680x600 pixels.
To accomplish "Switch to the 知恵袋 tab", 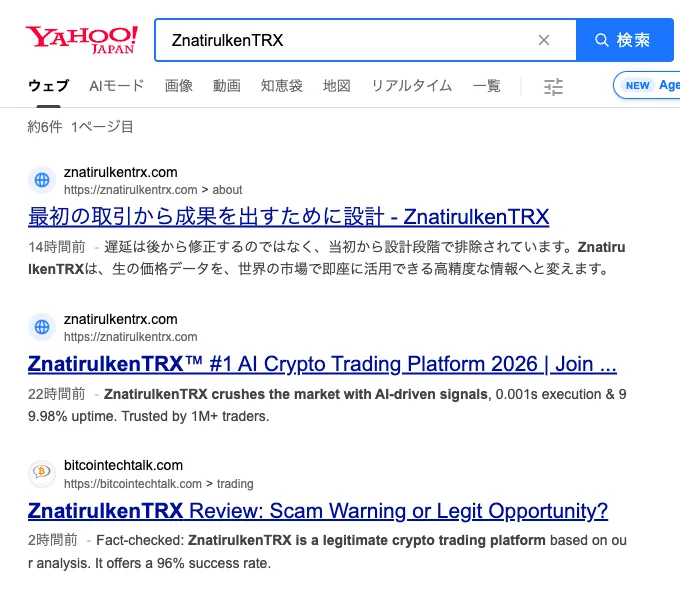I will [282, 86].
